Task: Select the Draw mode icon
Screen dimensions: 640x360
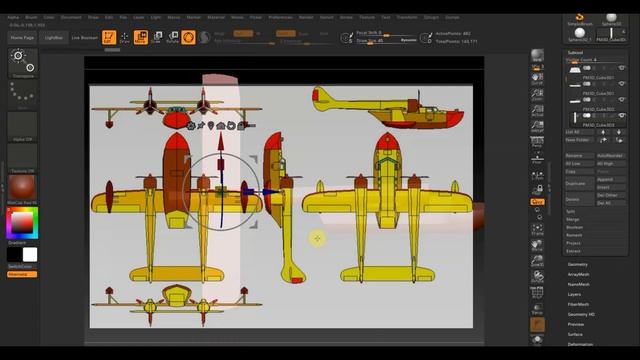Action: tap(124, 37)
